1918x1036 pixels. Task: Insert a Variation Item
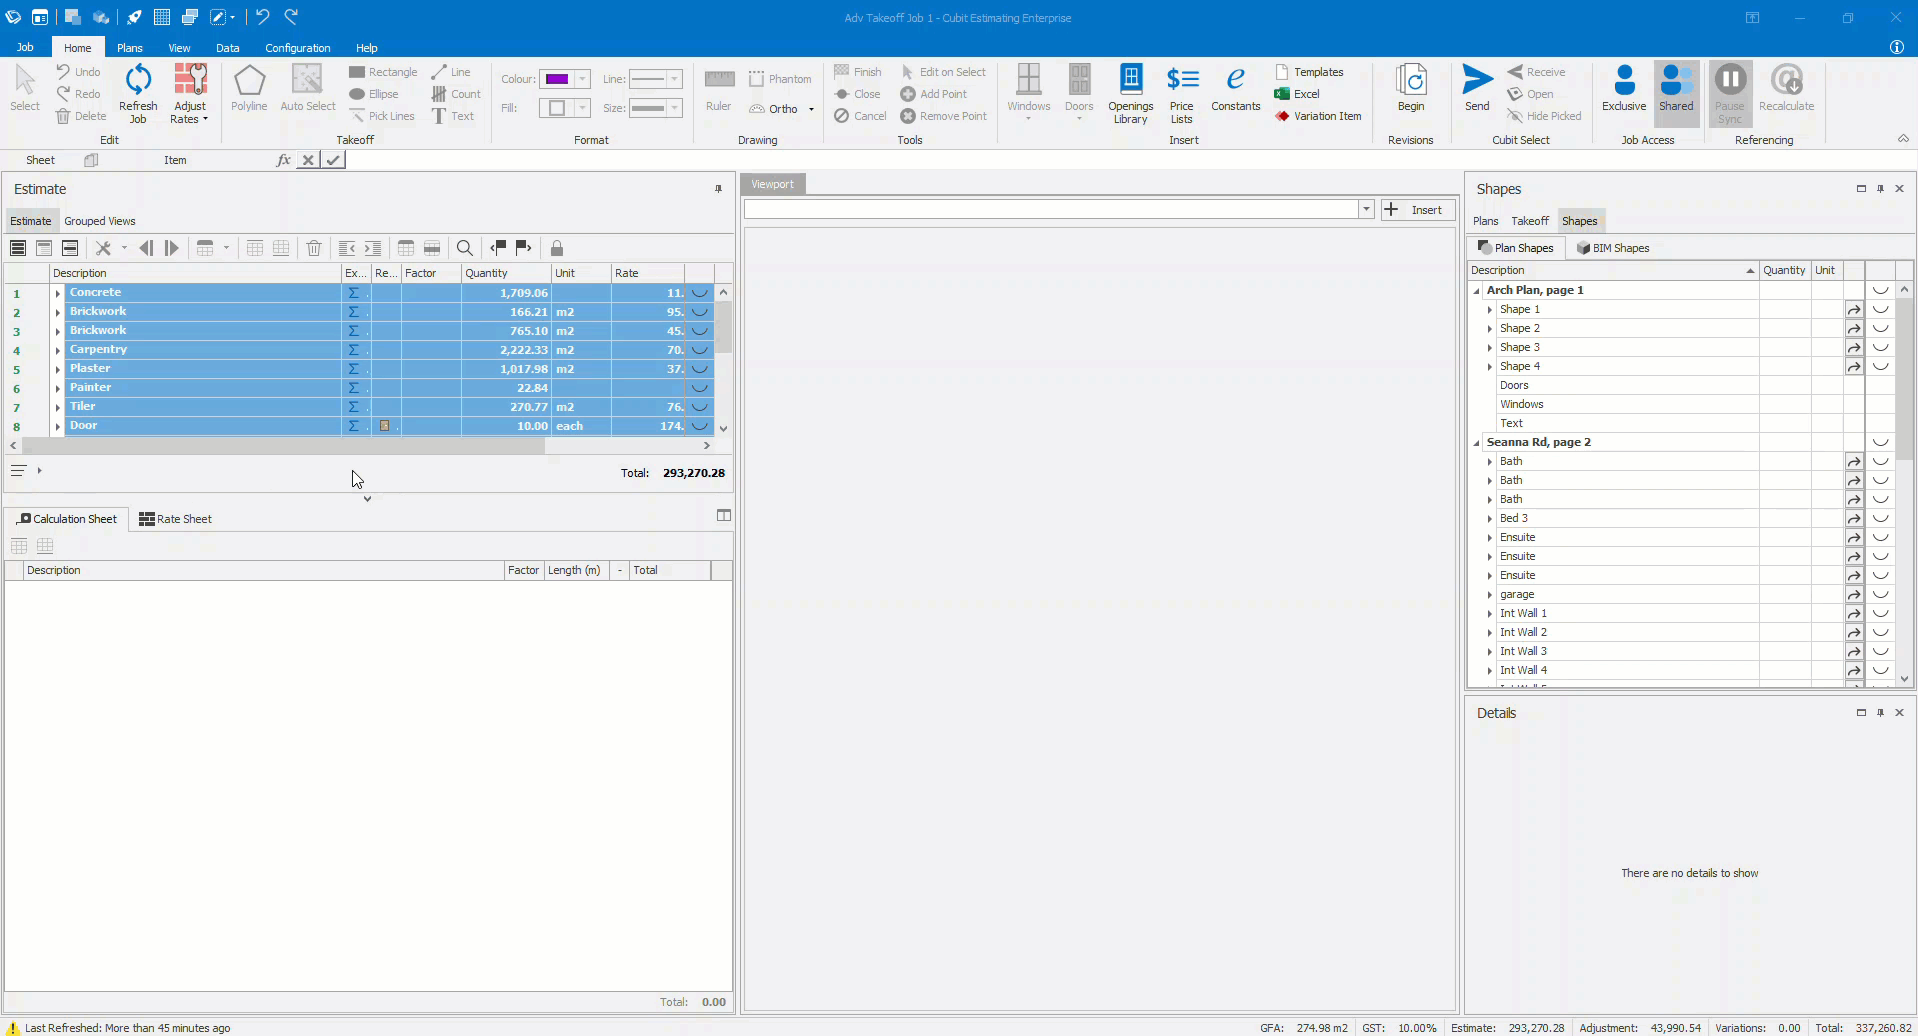(x=1318, y=116)
